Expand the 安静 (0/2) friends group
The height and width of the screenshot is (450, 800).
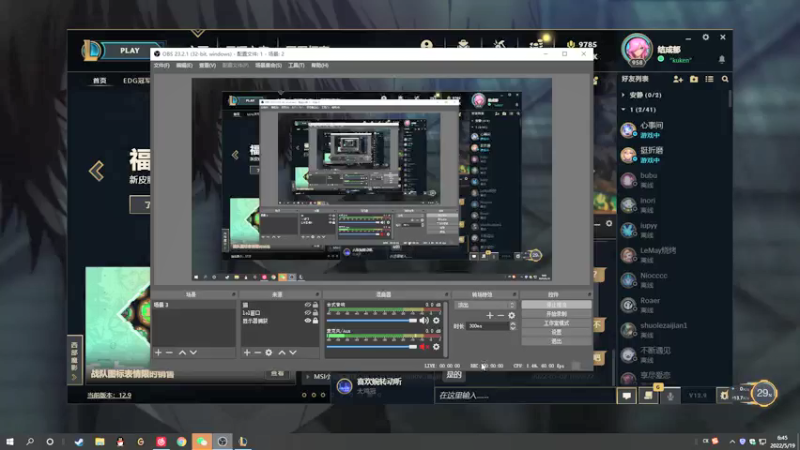(623, 95)
